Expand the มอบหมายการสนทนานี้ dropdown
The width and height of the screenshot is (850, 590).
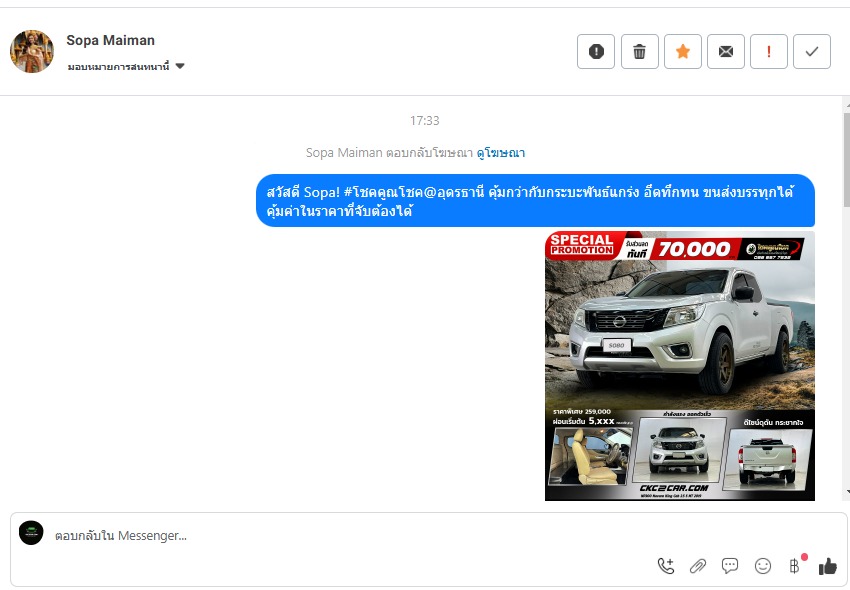pyautogui.click(x=126, y=66)
